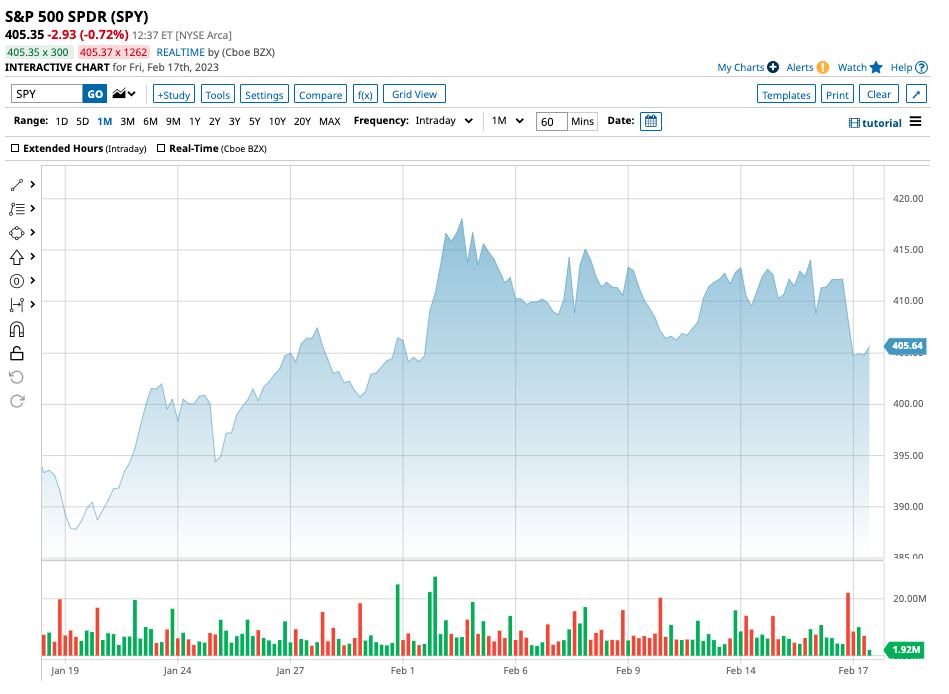Click the Help question mark icon
The image size is (949, 694).
921,68
